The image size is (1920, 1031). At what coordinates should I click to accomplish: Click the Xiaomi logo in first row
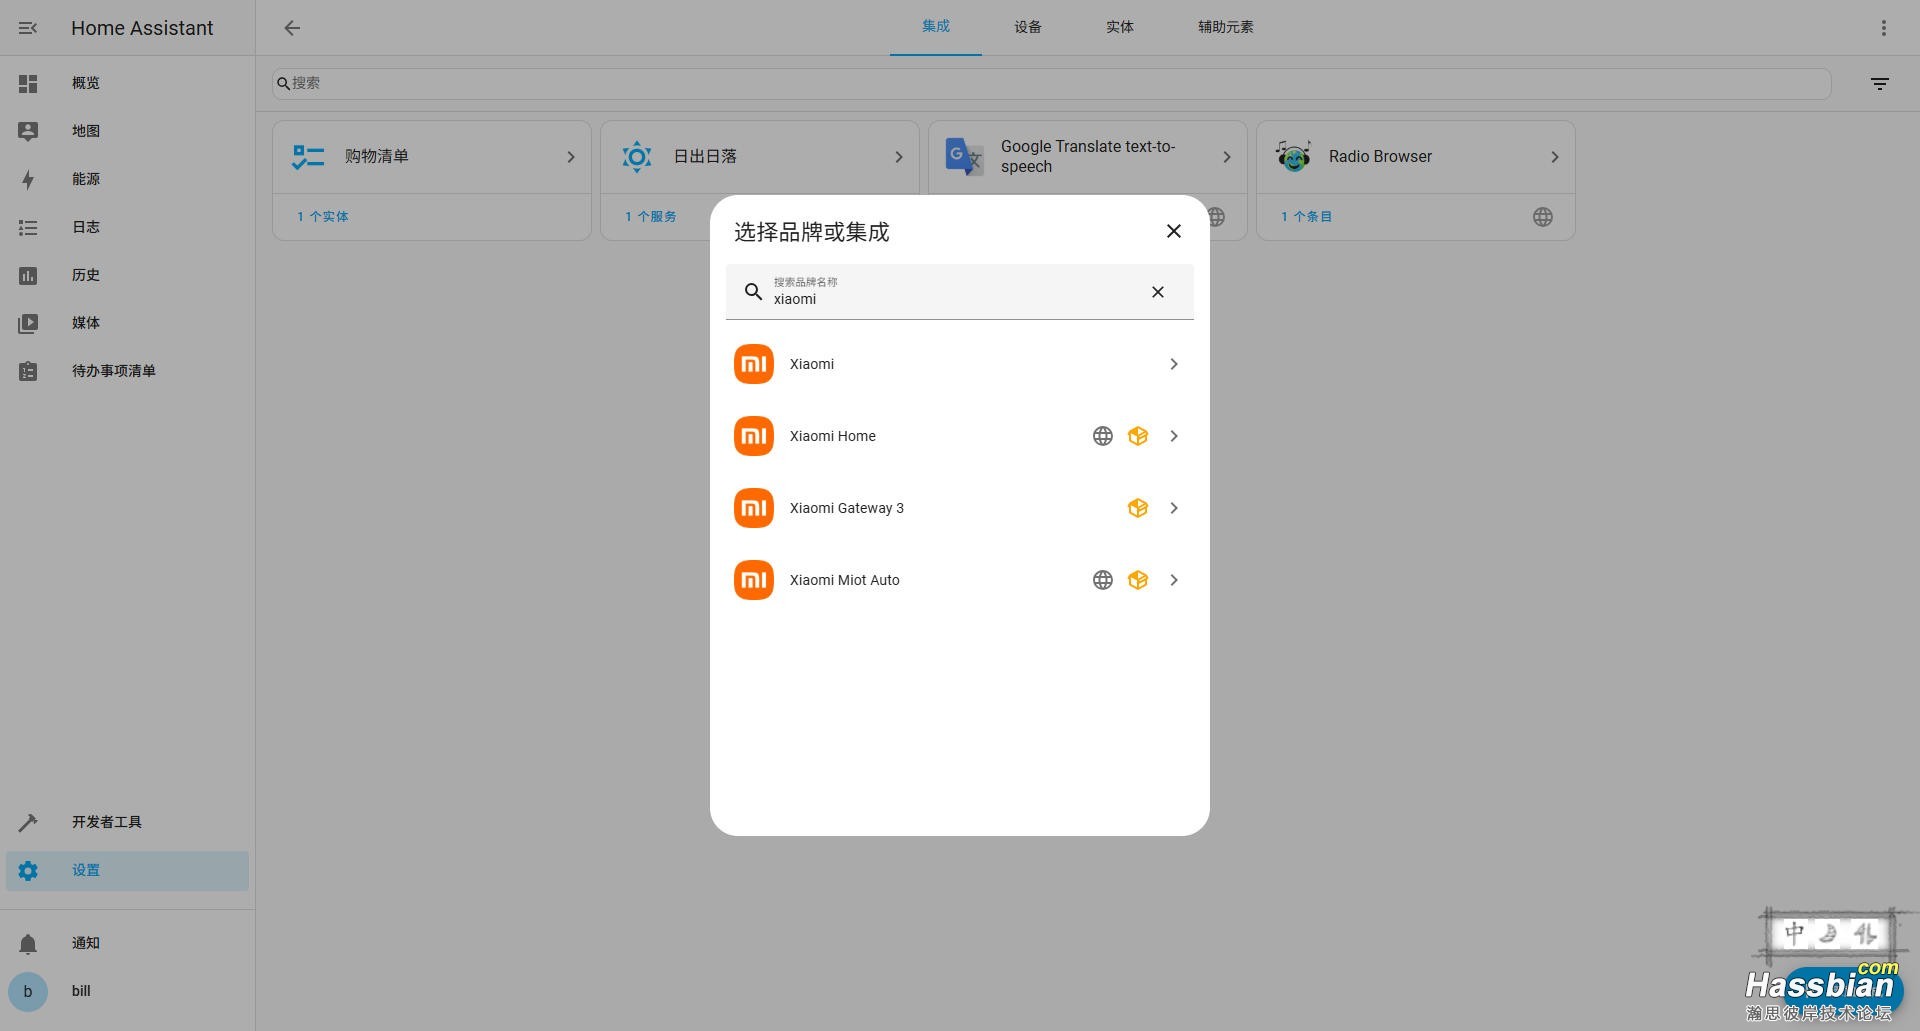[x=754, y=364]
